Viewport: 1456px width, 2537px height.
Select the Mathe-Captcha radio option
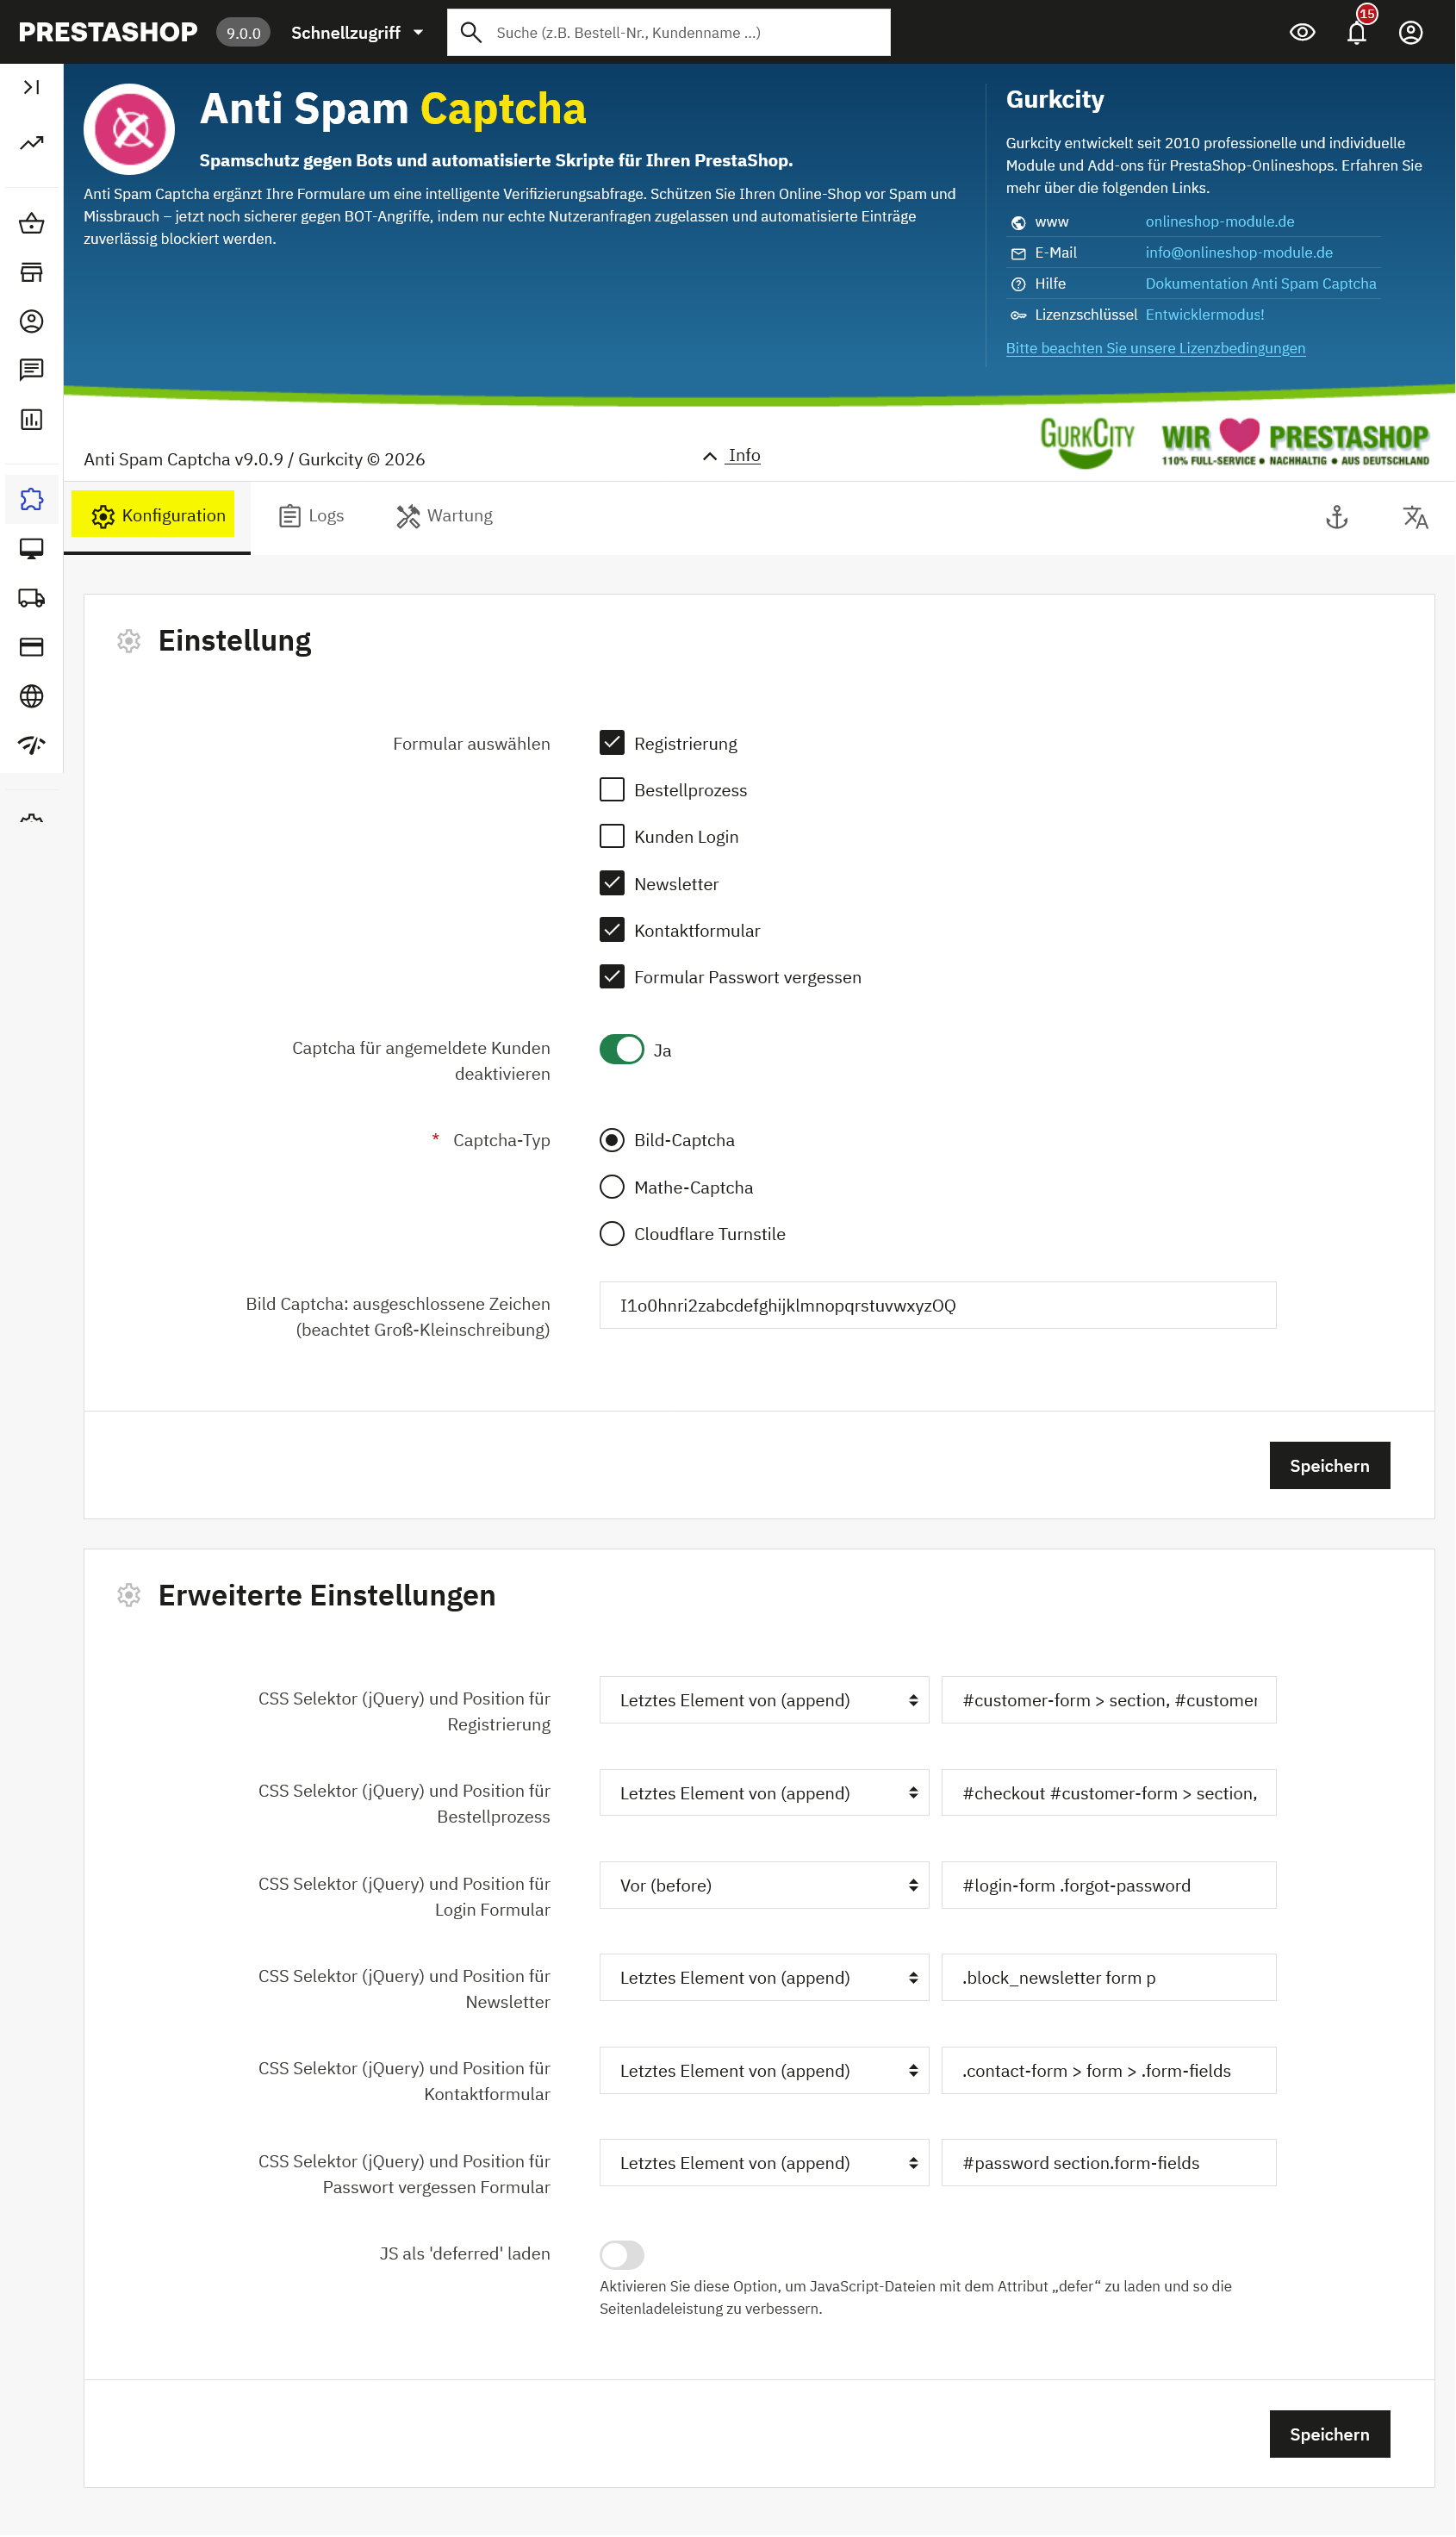tap(612, 1187)
